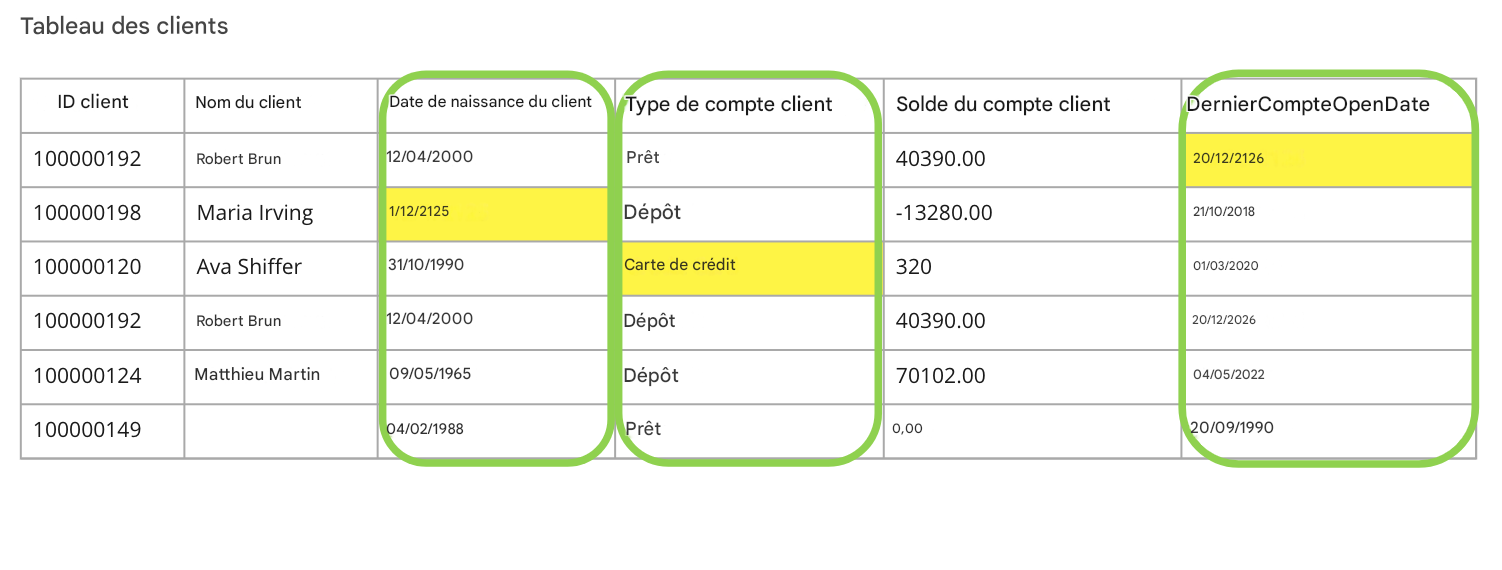Viewport: 1502px width, 570px height.
Task: Click "Date de naissance du client" header
Action: point(490,102)
